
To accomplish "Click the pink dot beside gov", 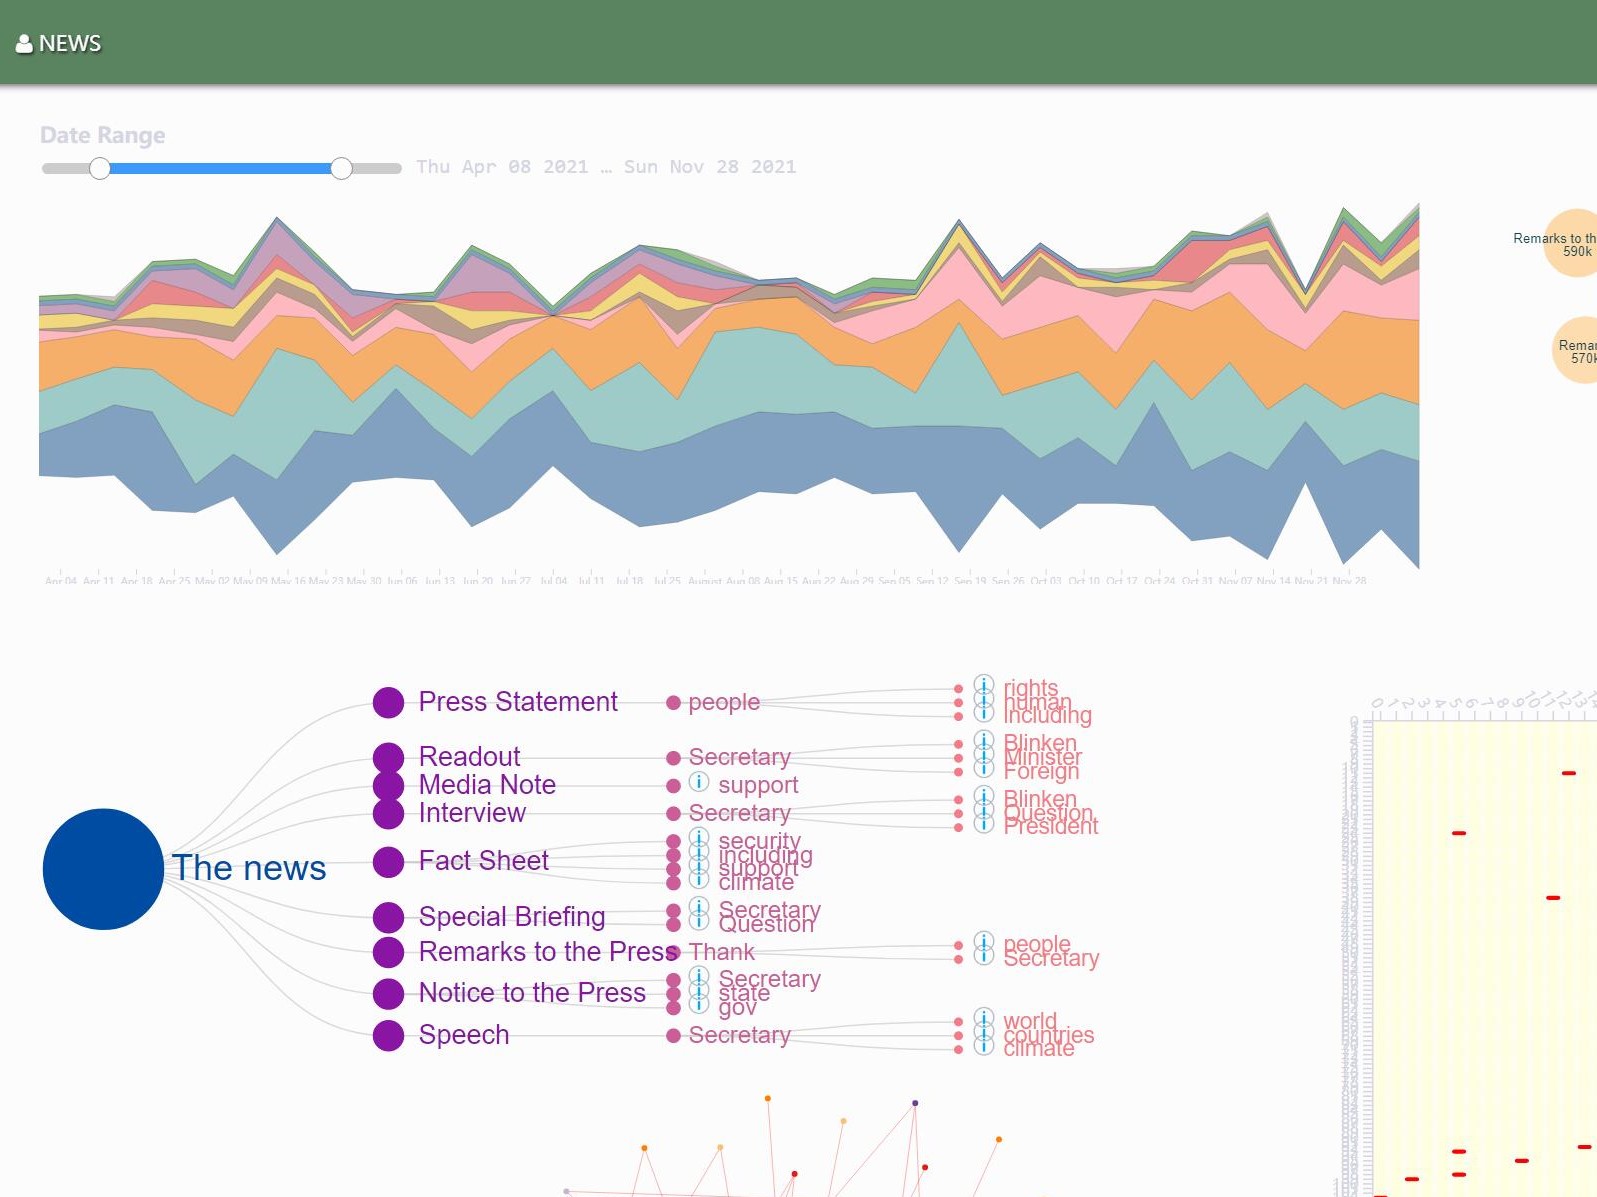I will click(x=674, y=1008).
